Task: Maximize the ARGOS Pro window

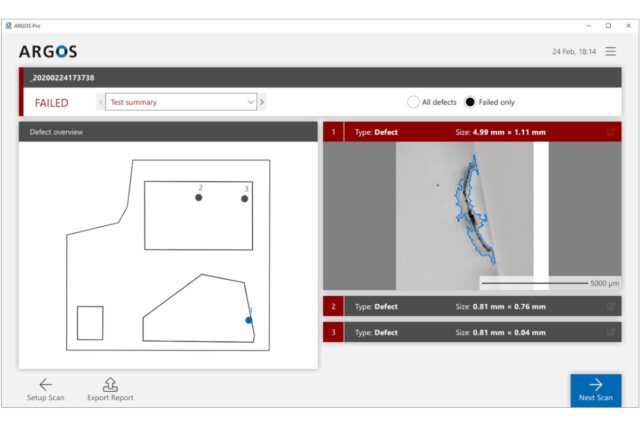Action: click(x=609, y=26)
